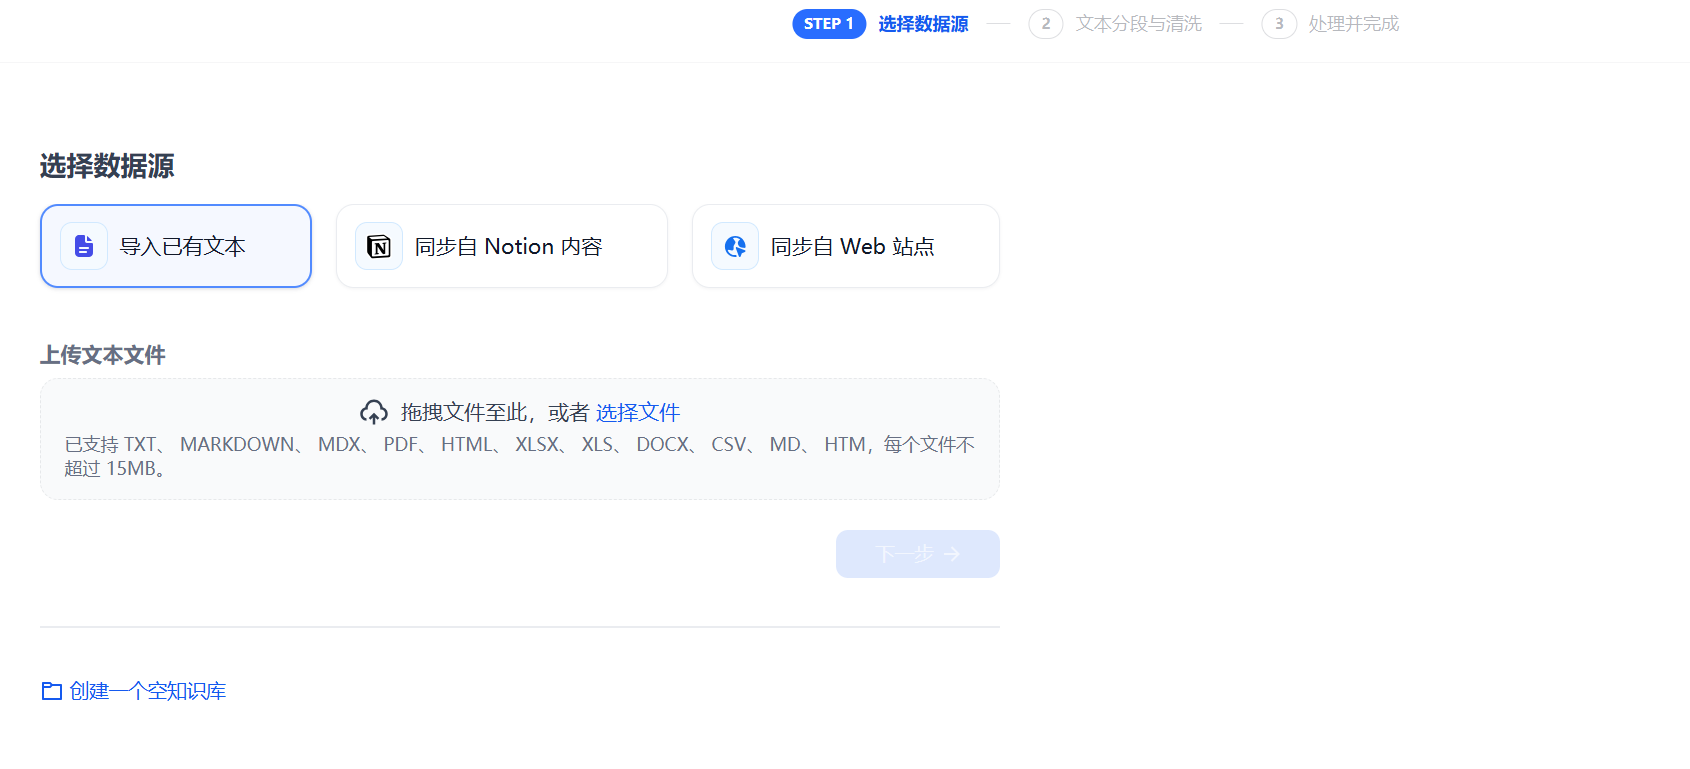Open file picker via 选择文件 link

click(638, 412)
